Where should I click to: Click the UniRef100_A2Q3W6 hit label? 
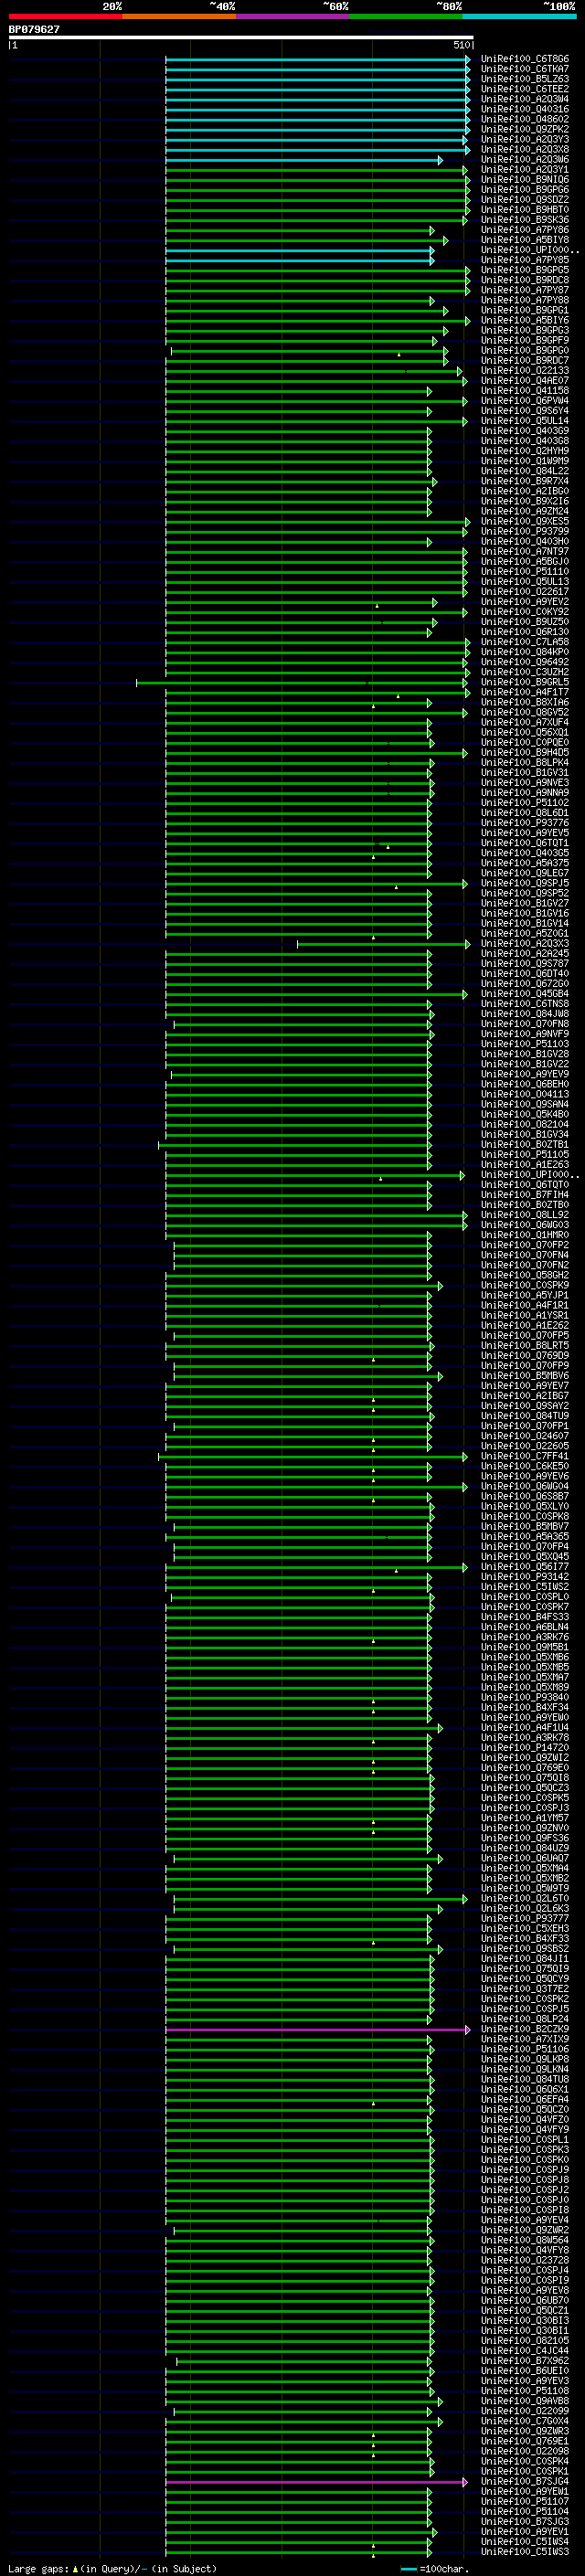click(x=525, y=159)
